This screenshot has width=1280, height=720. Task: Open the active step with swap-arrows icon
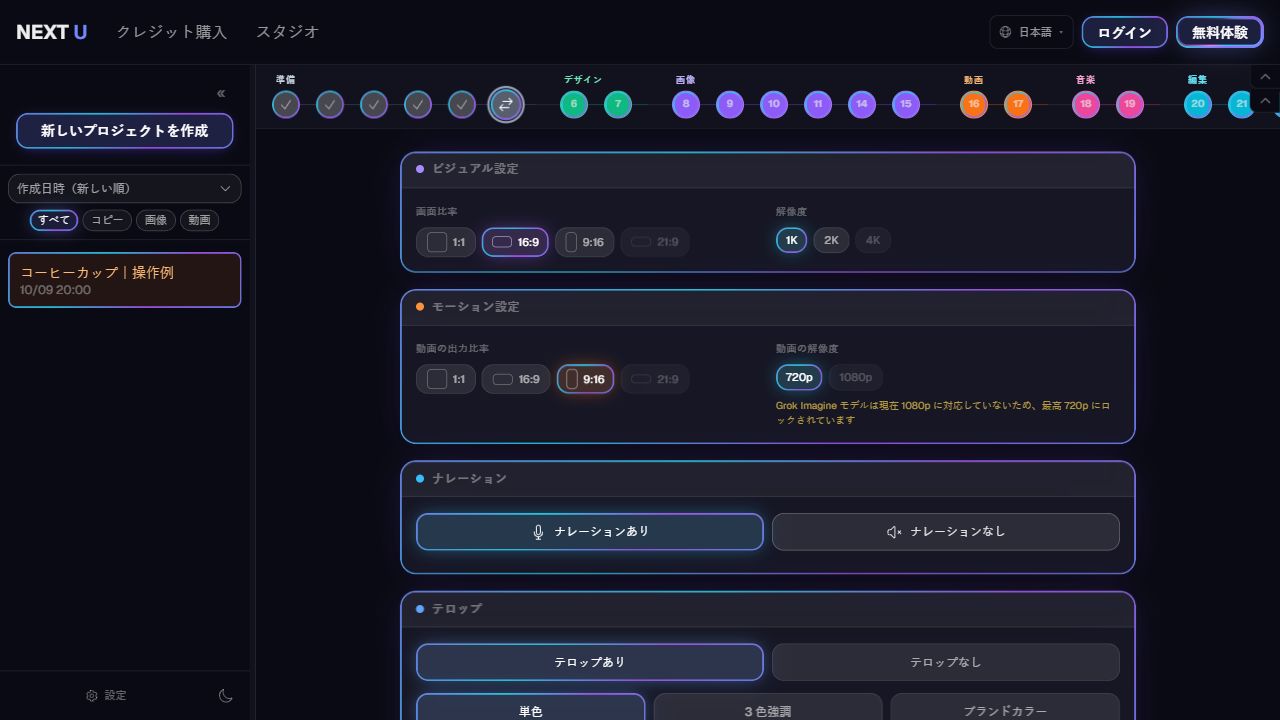(506, 104)
